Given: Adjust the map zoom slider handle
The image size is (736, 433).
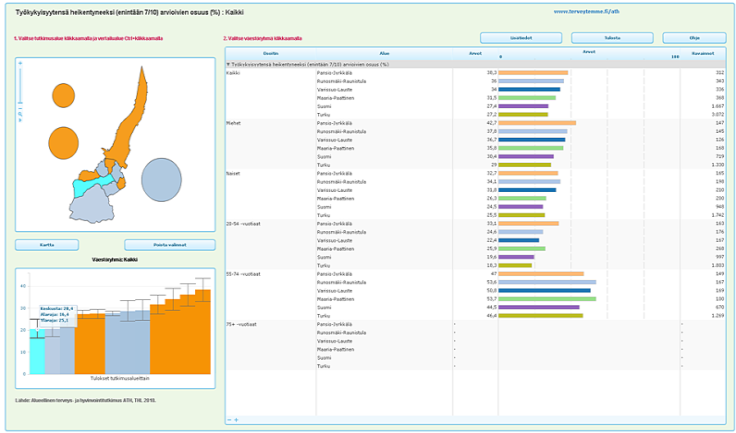Looking at the screenshot, I should [x=20, y=102].
